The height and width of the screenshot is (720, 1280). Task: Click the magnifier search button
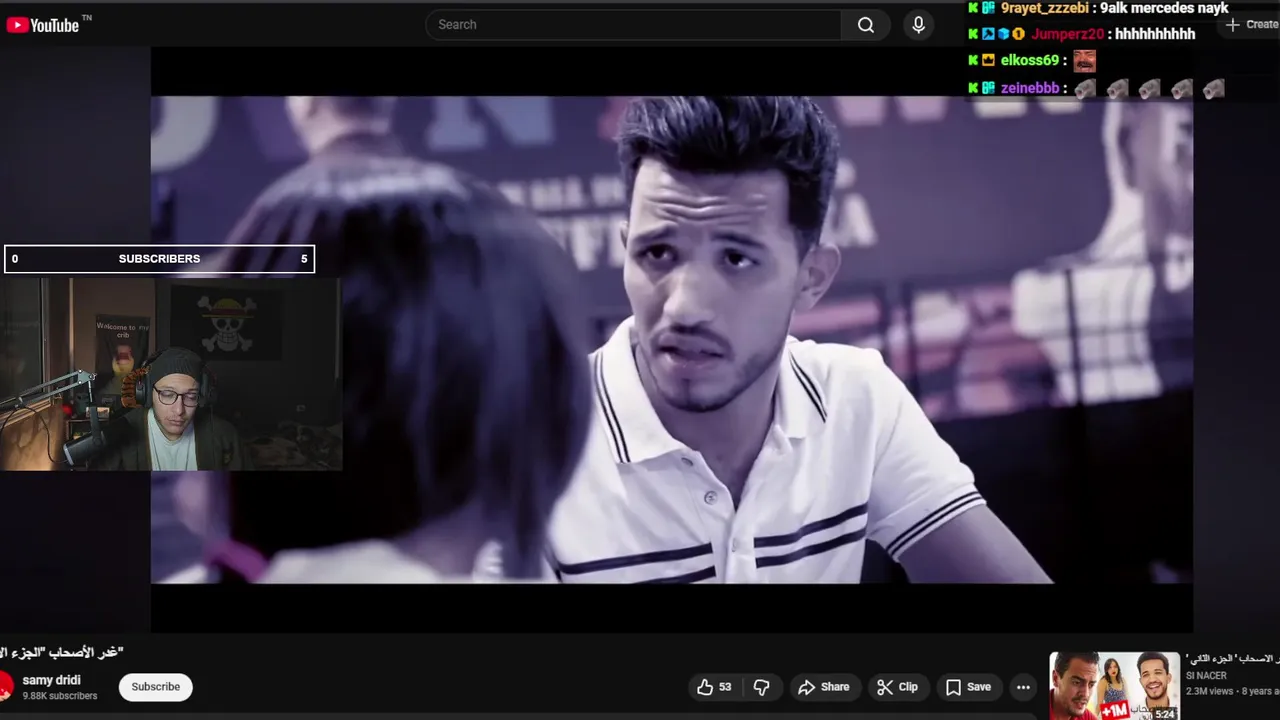[866, 25]
